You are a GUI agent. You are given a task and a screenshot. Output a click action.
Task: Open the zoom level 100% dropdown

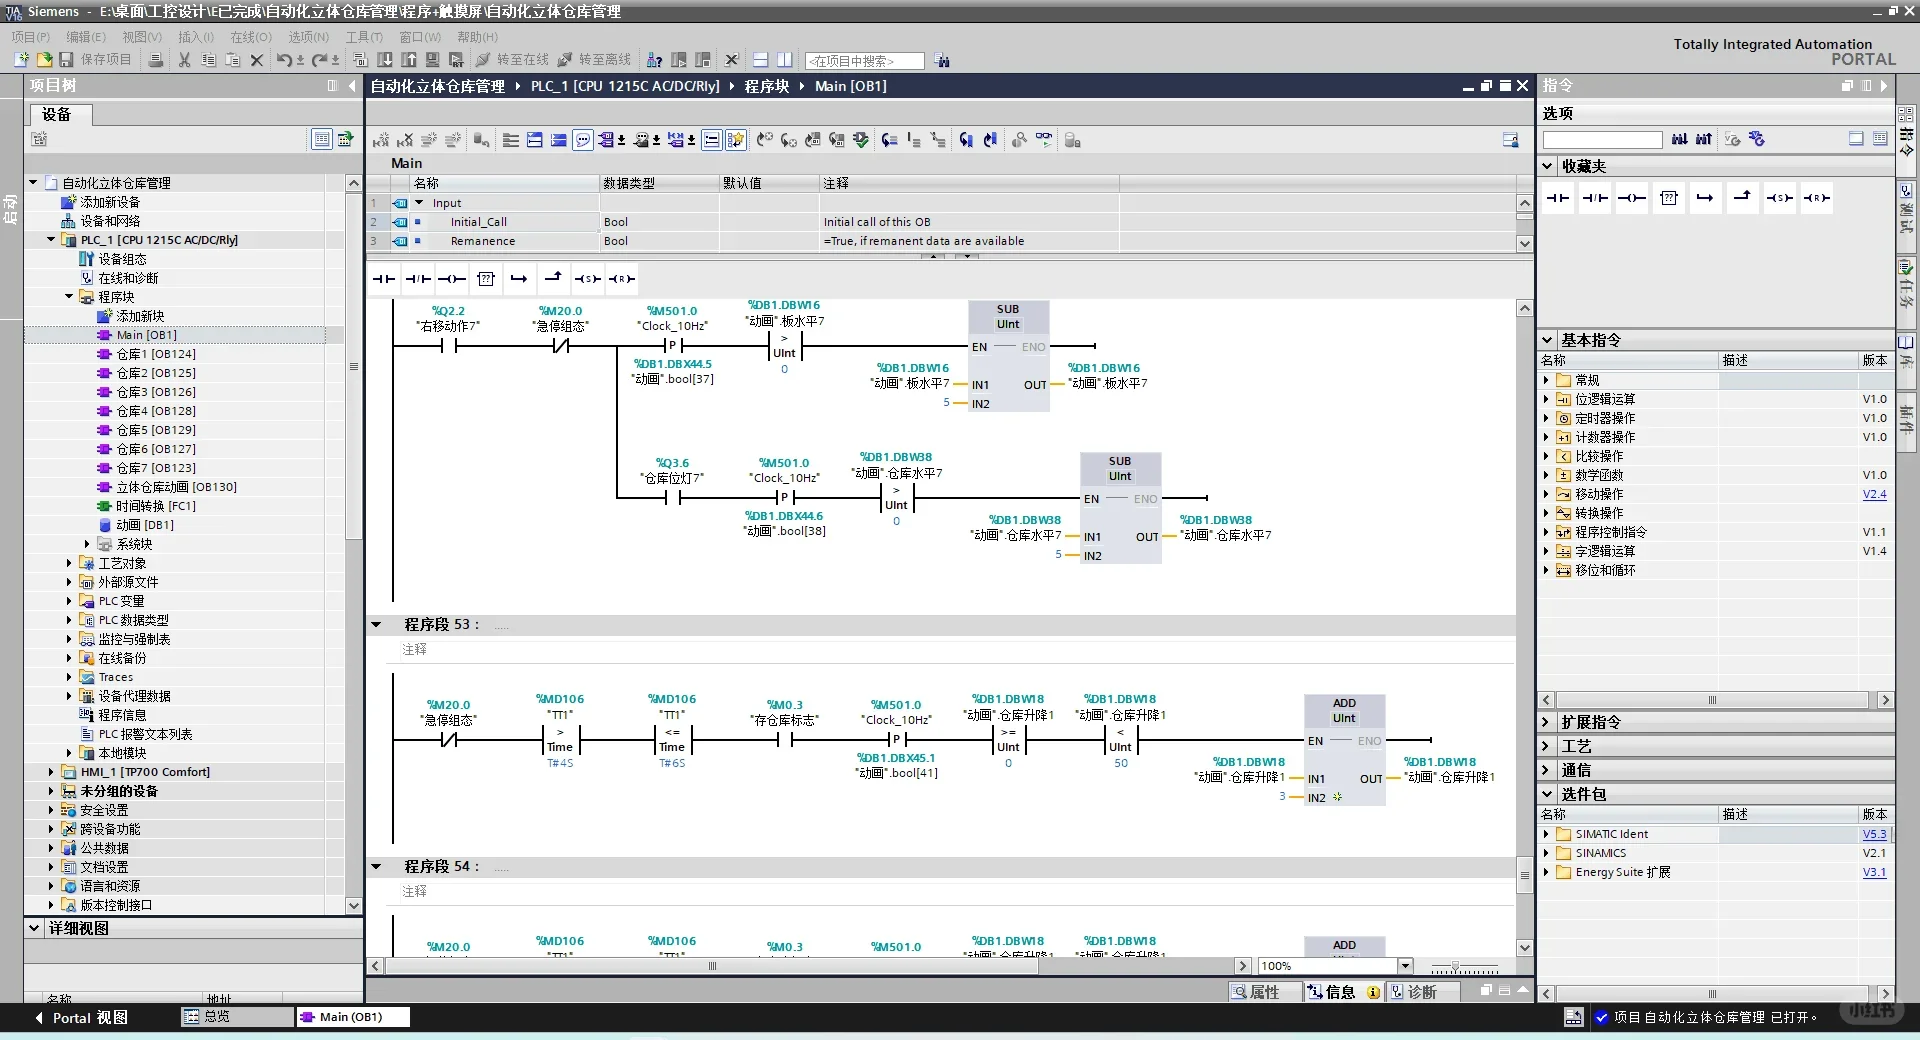(x=1405, y=966)
